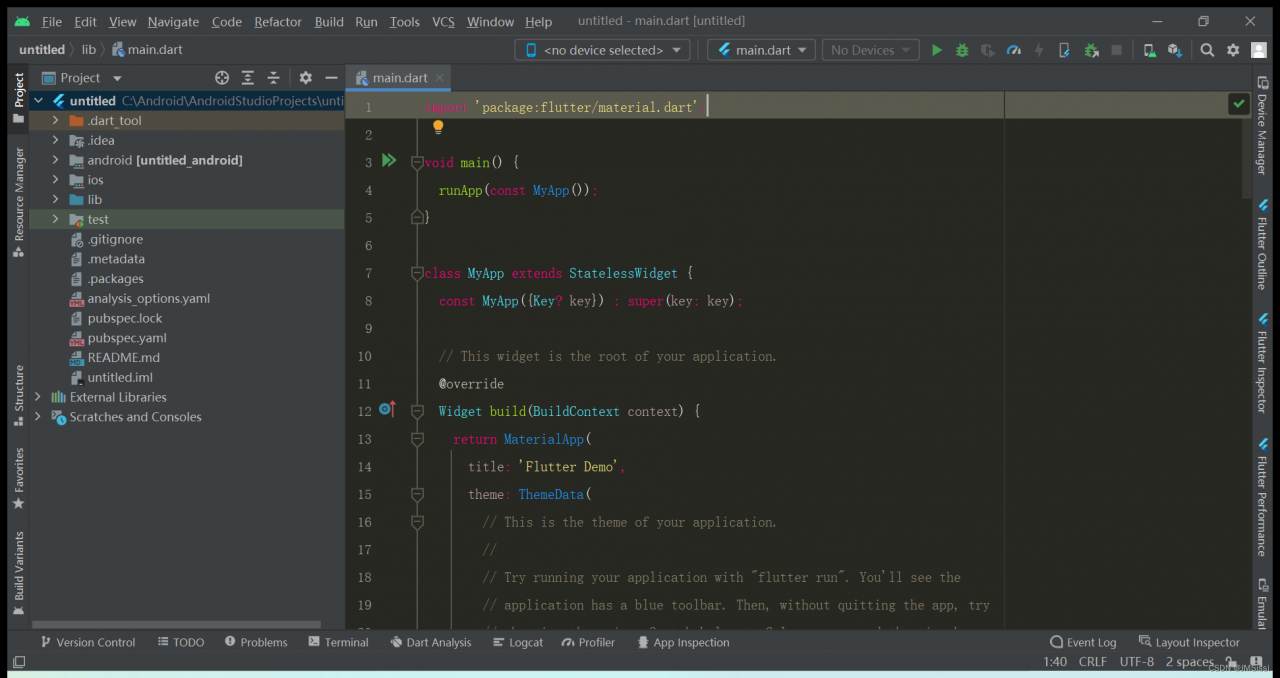Click Attach Debugger to Android Process icon
The width and height of the screenshot is (1280, 678).
point(1091,50)
